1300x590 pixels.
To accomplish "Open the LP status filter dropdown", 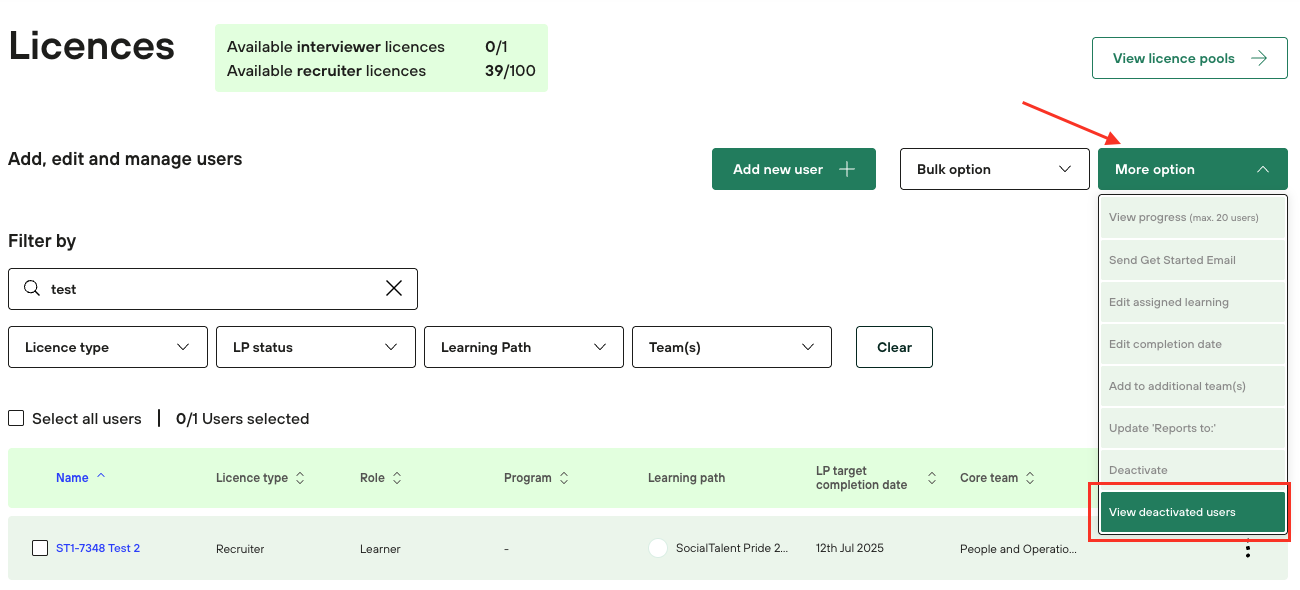I will click(x=316, y=347).
